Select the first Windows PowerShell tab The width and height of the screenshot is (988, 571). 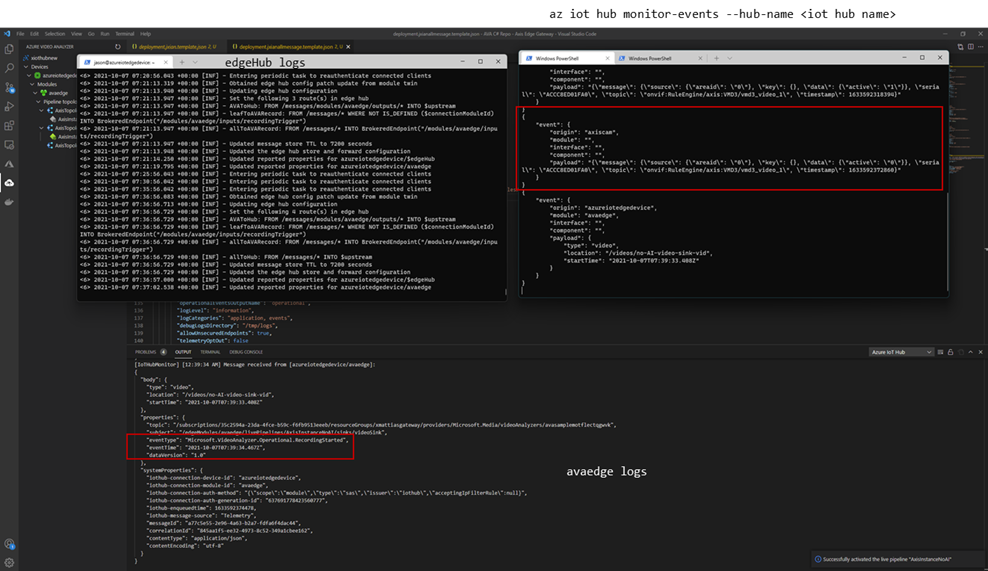[566, 58]
